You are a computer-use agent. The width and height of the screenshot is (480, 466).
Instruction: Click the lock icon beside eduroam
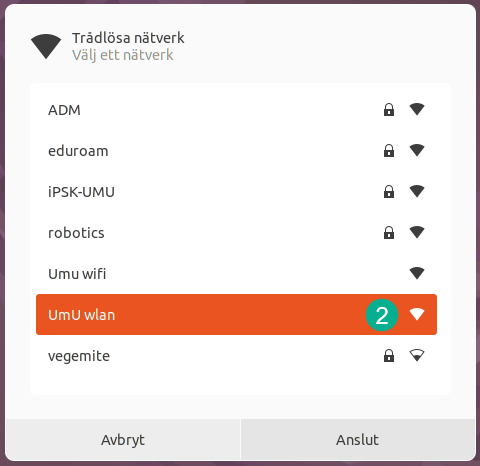point(389,151)
